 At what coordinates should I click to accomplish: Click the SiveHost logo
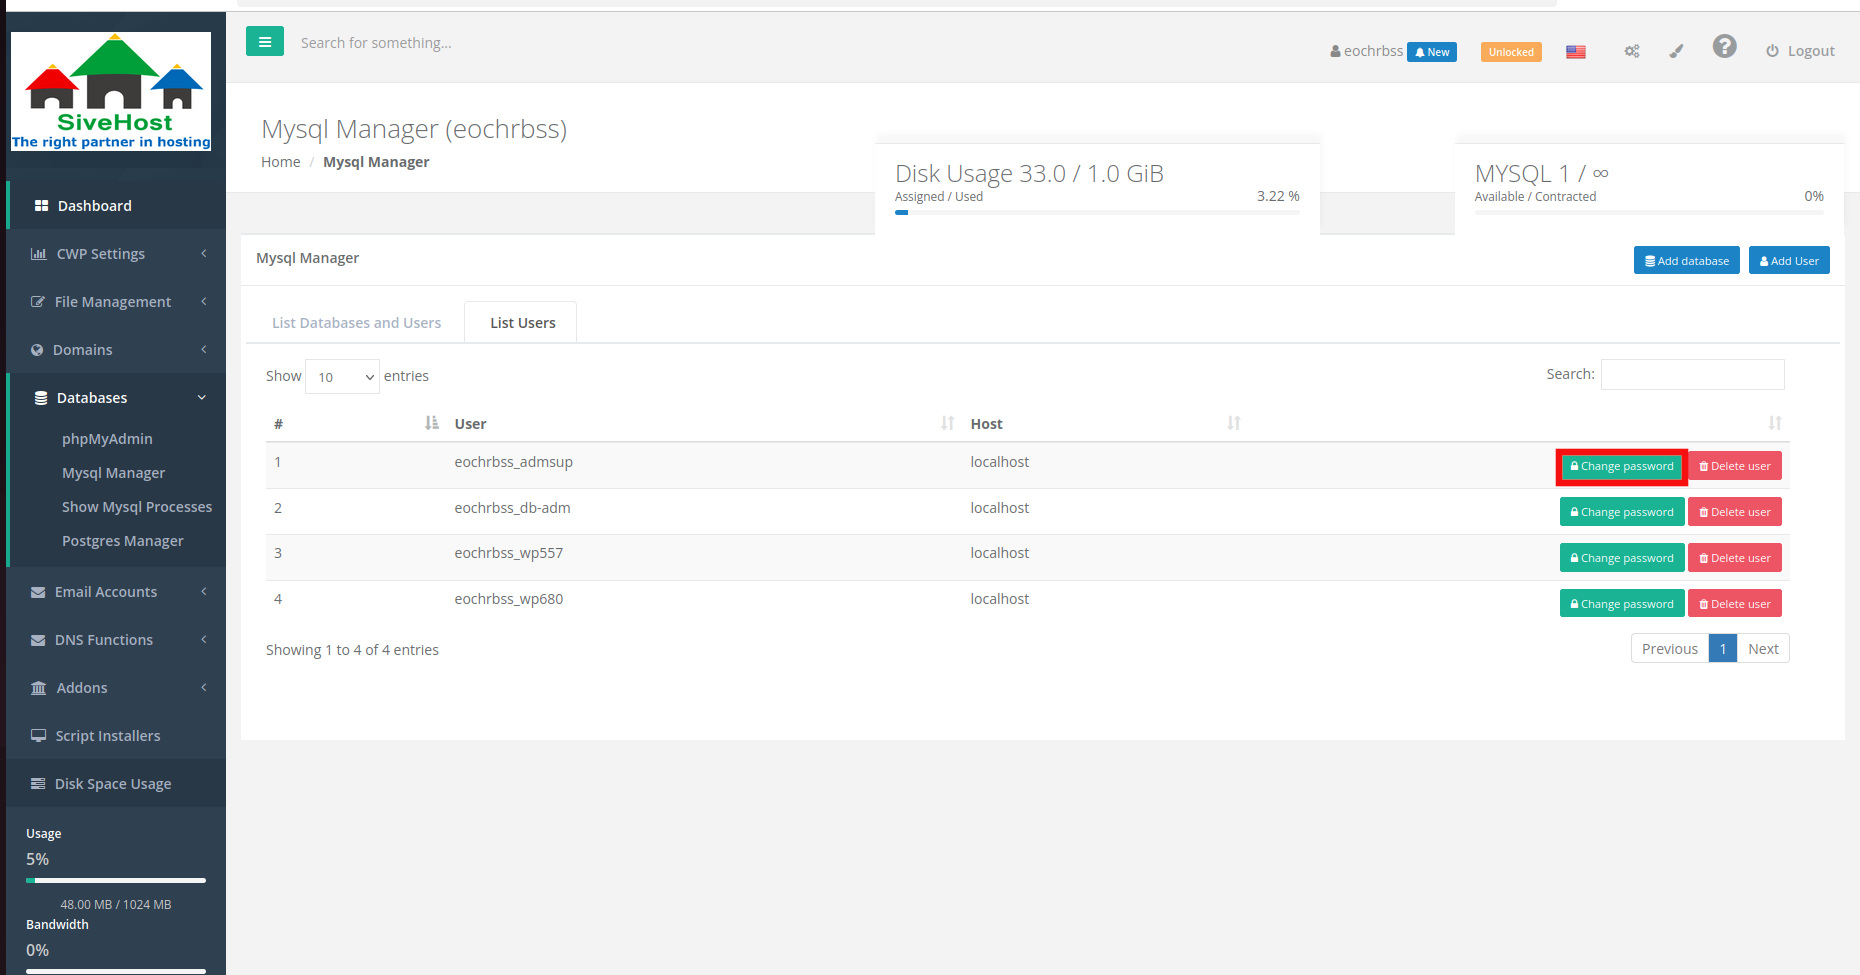coord(111,91)
